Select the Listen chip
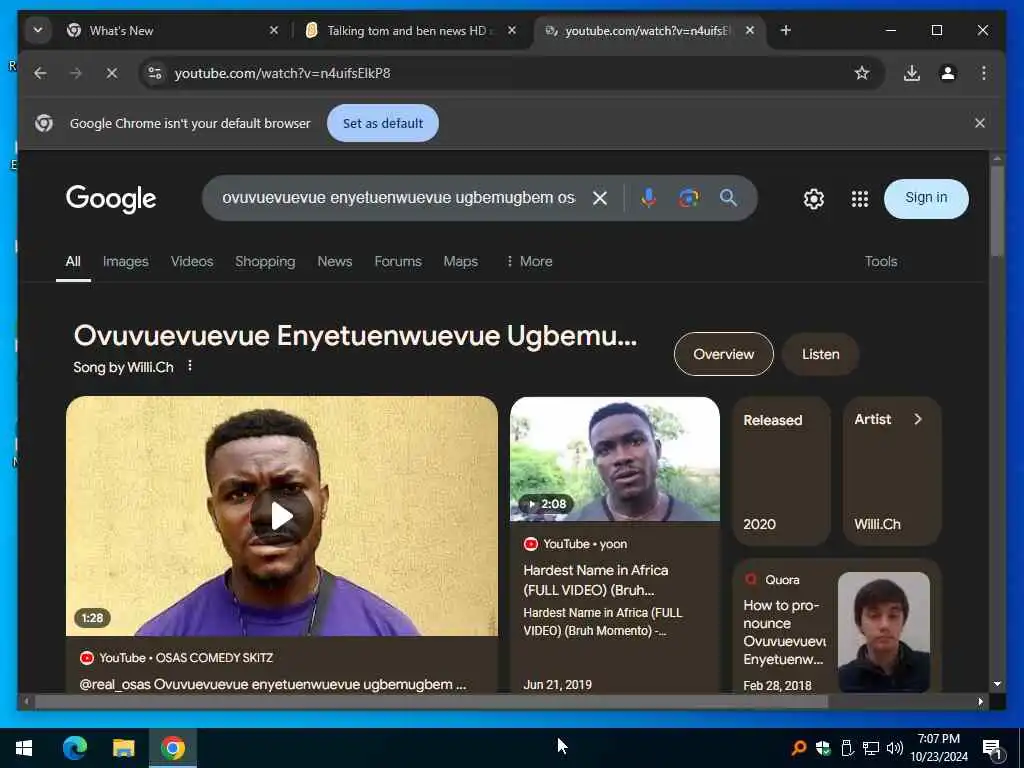Image resolution: width=1024 pixels, height=768 pixels. point(820,354)
